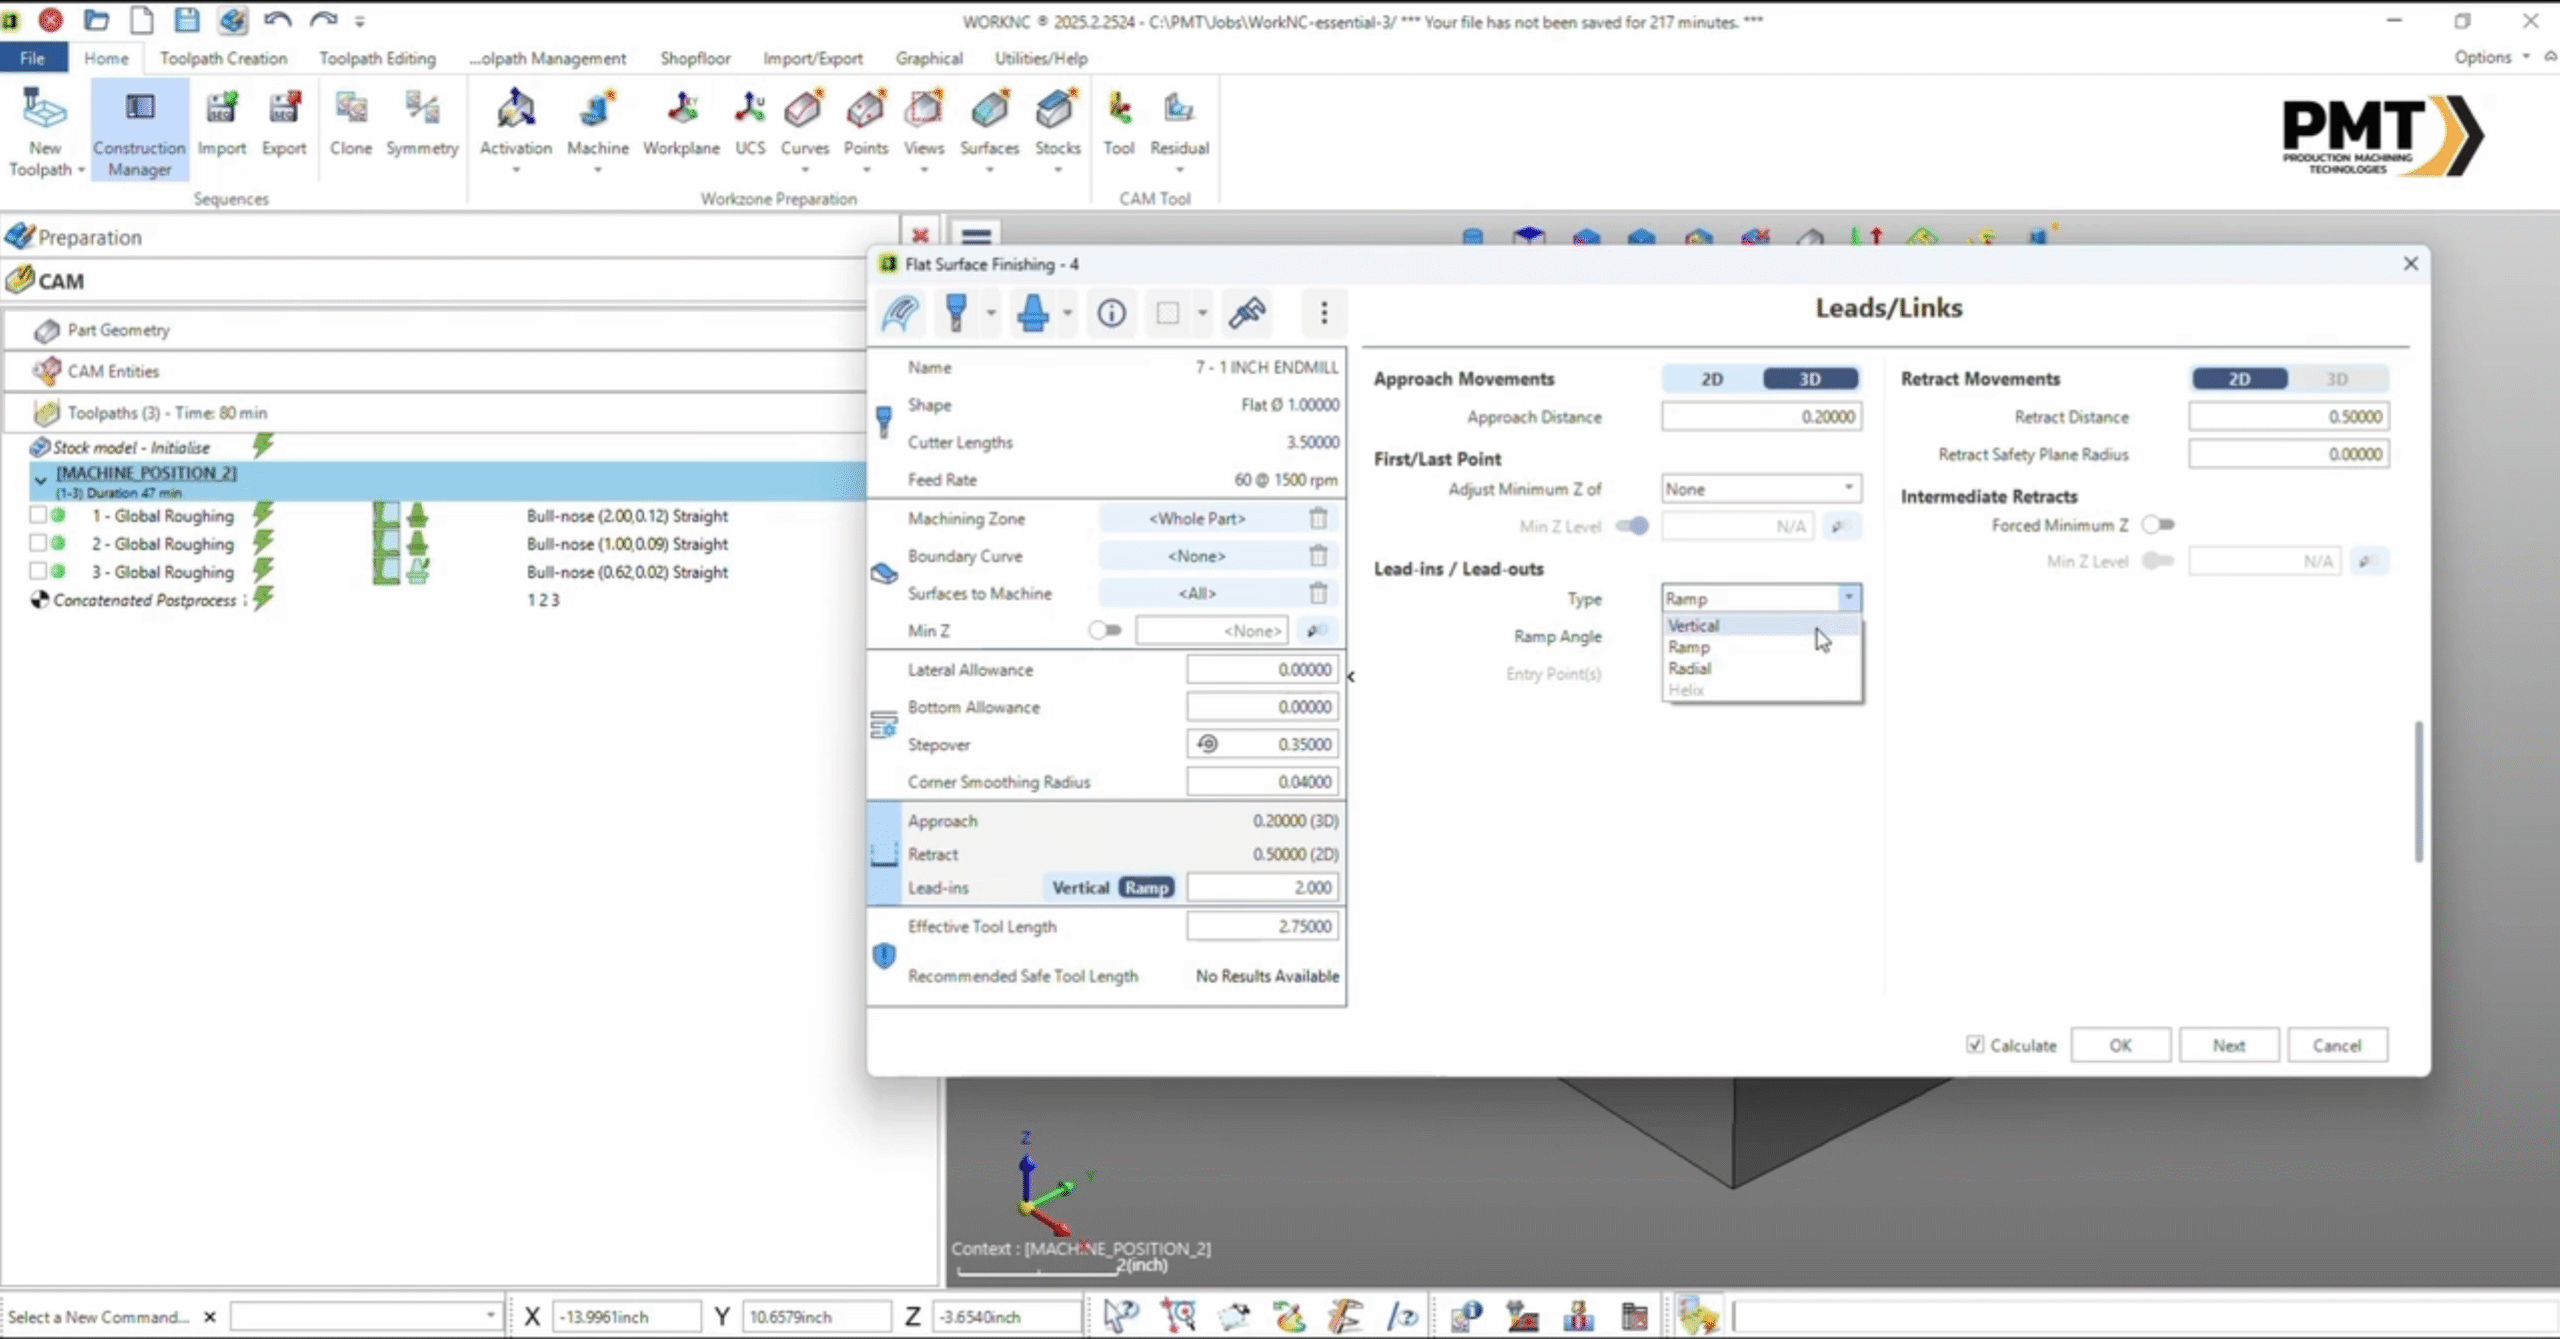
Task: Click the Cancel button in dialog
Action: (x=2336, y=1045)
